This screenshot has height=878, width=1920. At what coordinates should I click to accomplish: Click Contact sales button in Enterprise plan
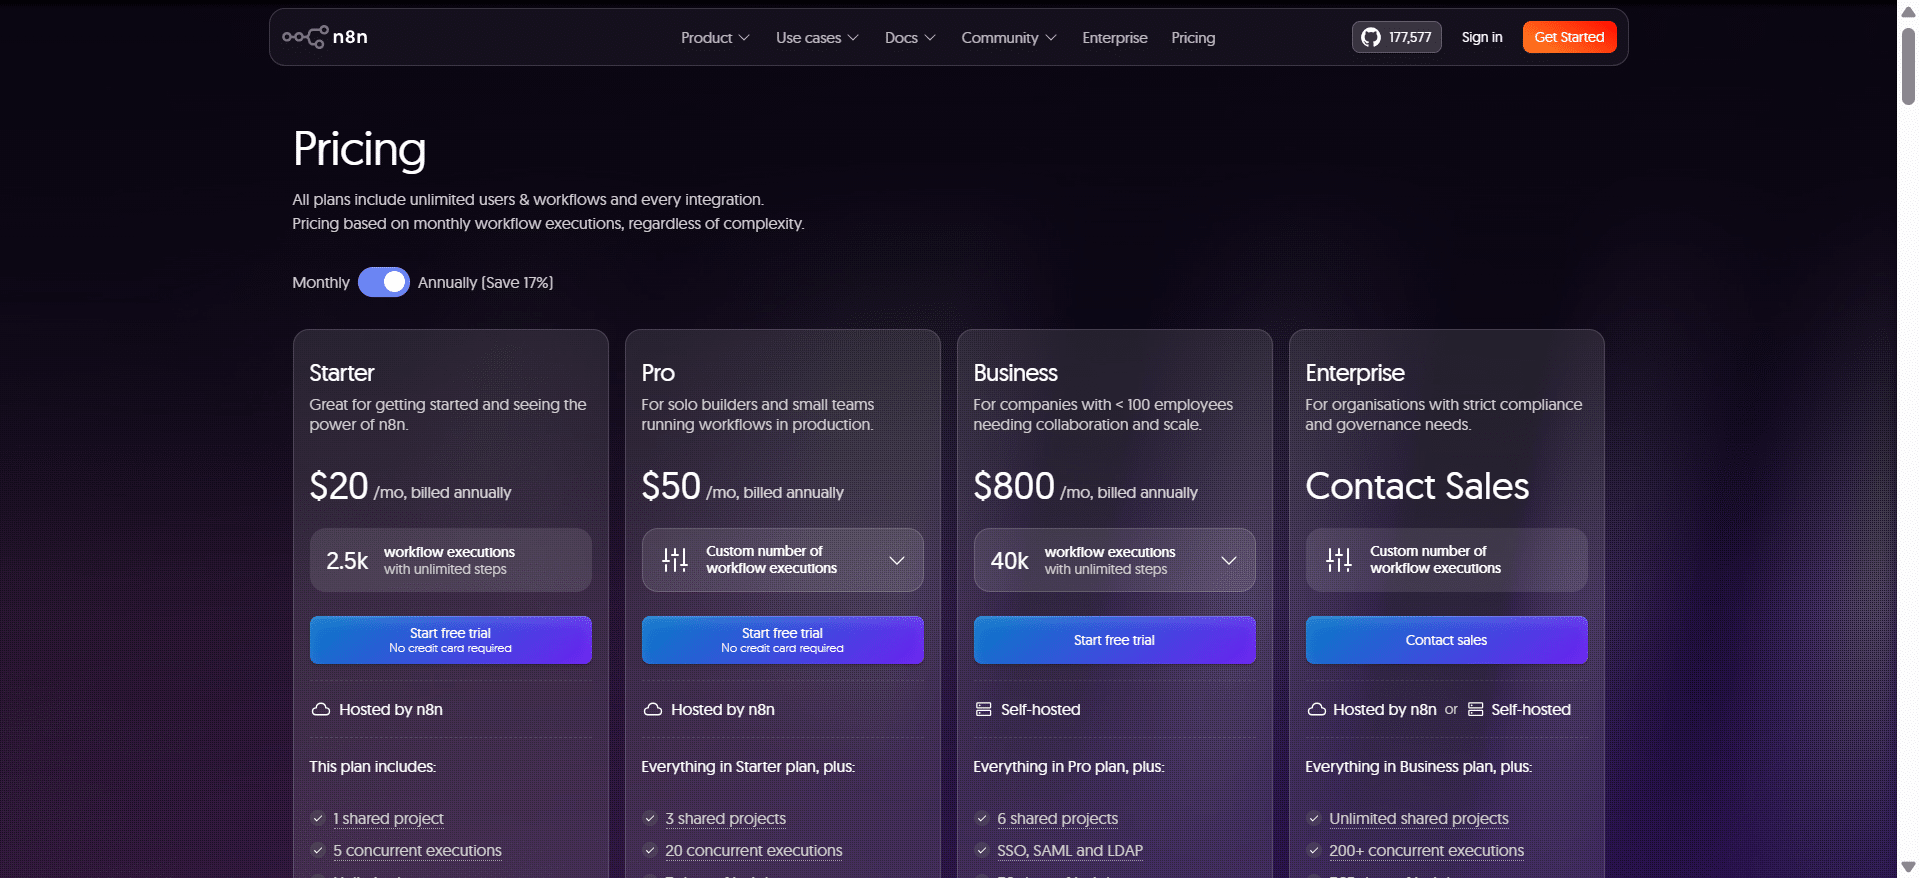tap(1446, 640)
